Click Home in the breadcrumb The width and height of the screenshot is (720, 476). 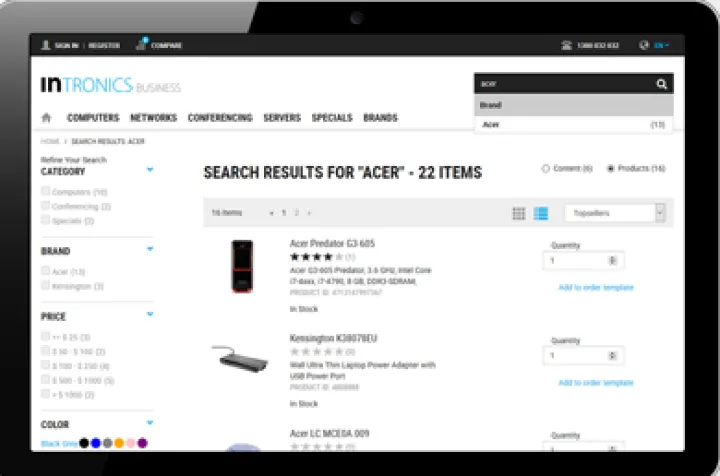(x=50, y=141)
